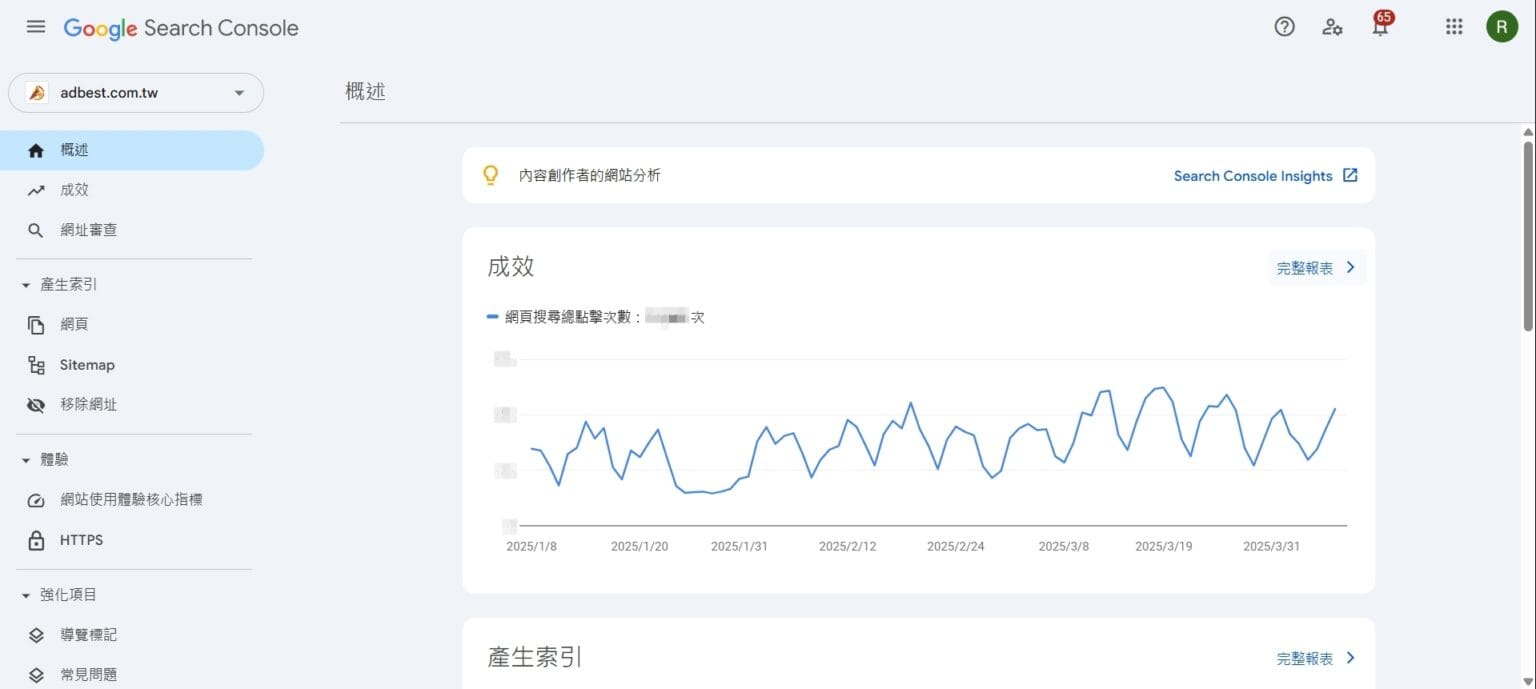Open the hamburger main menu
This screenshot has height=689, width=1536.
36,27
